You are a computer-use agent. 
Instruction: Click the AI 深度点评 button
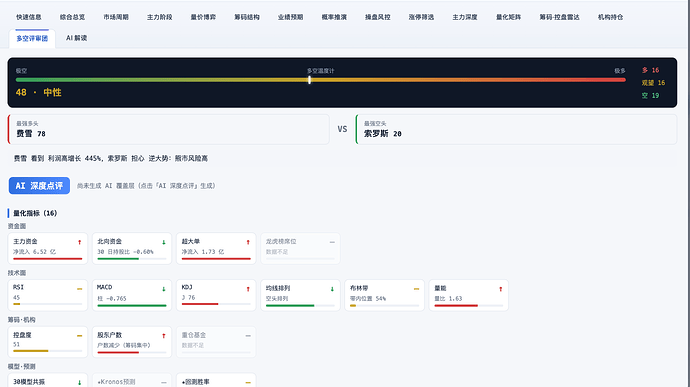click(39, 186)
